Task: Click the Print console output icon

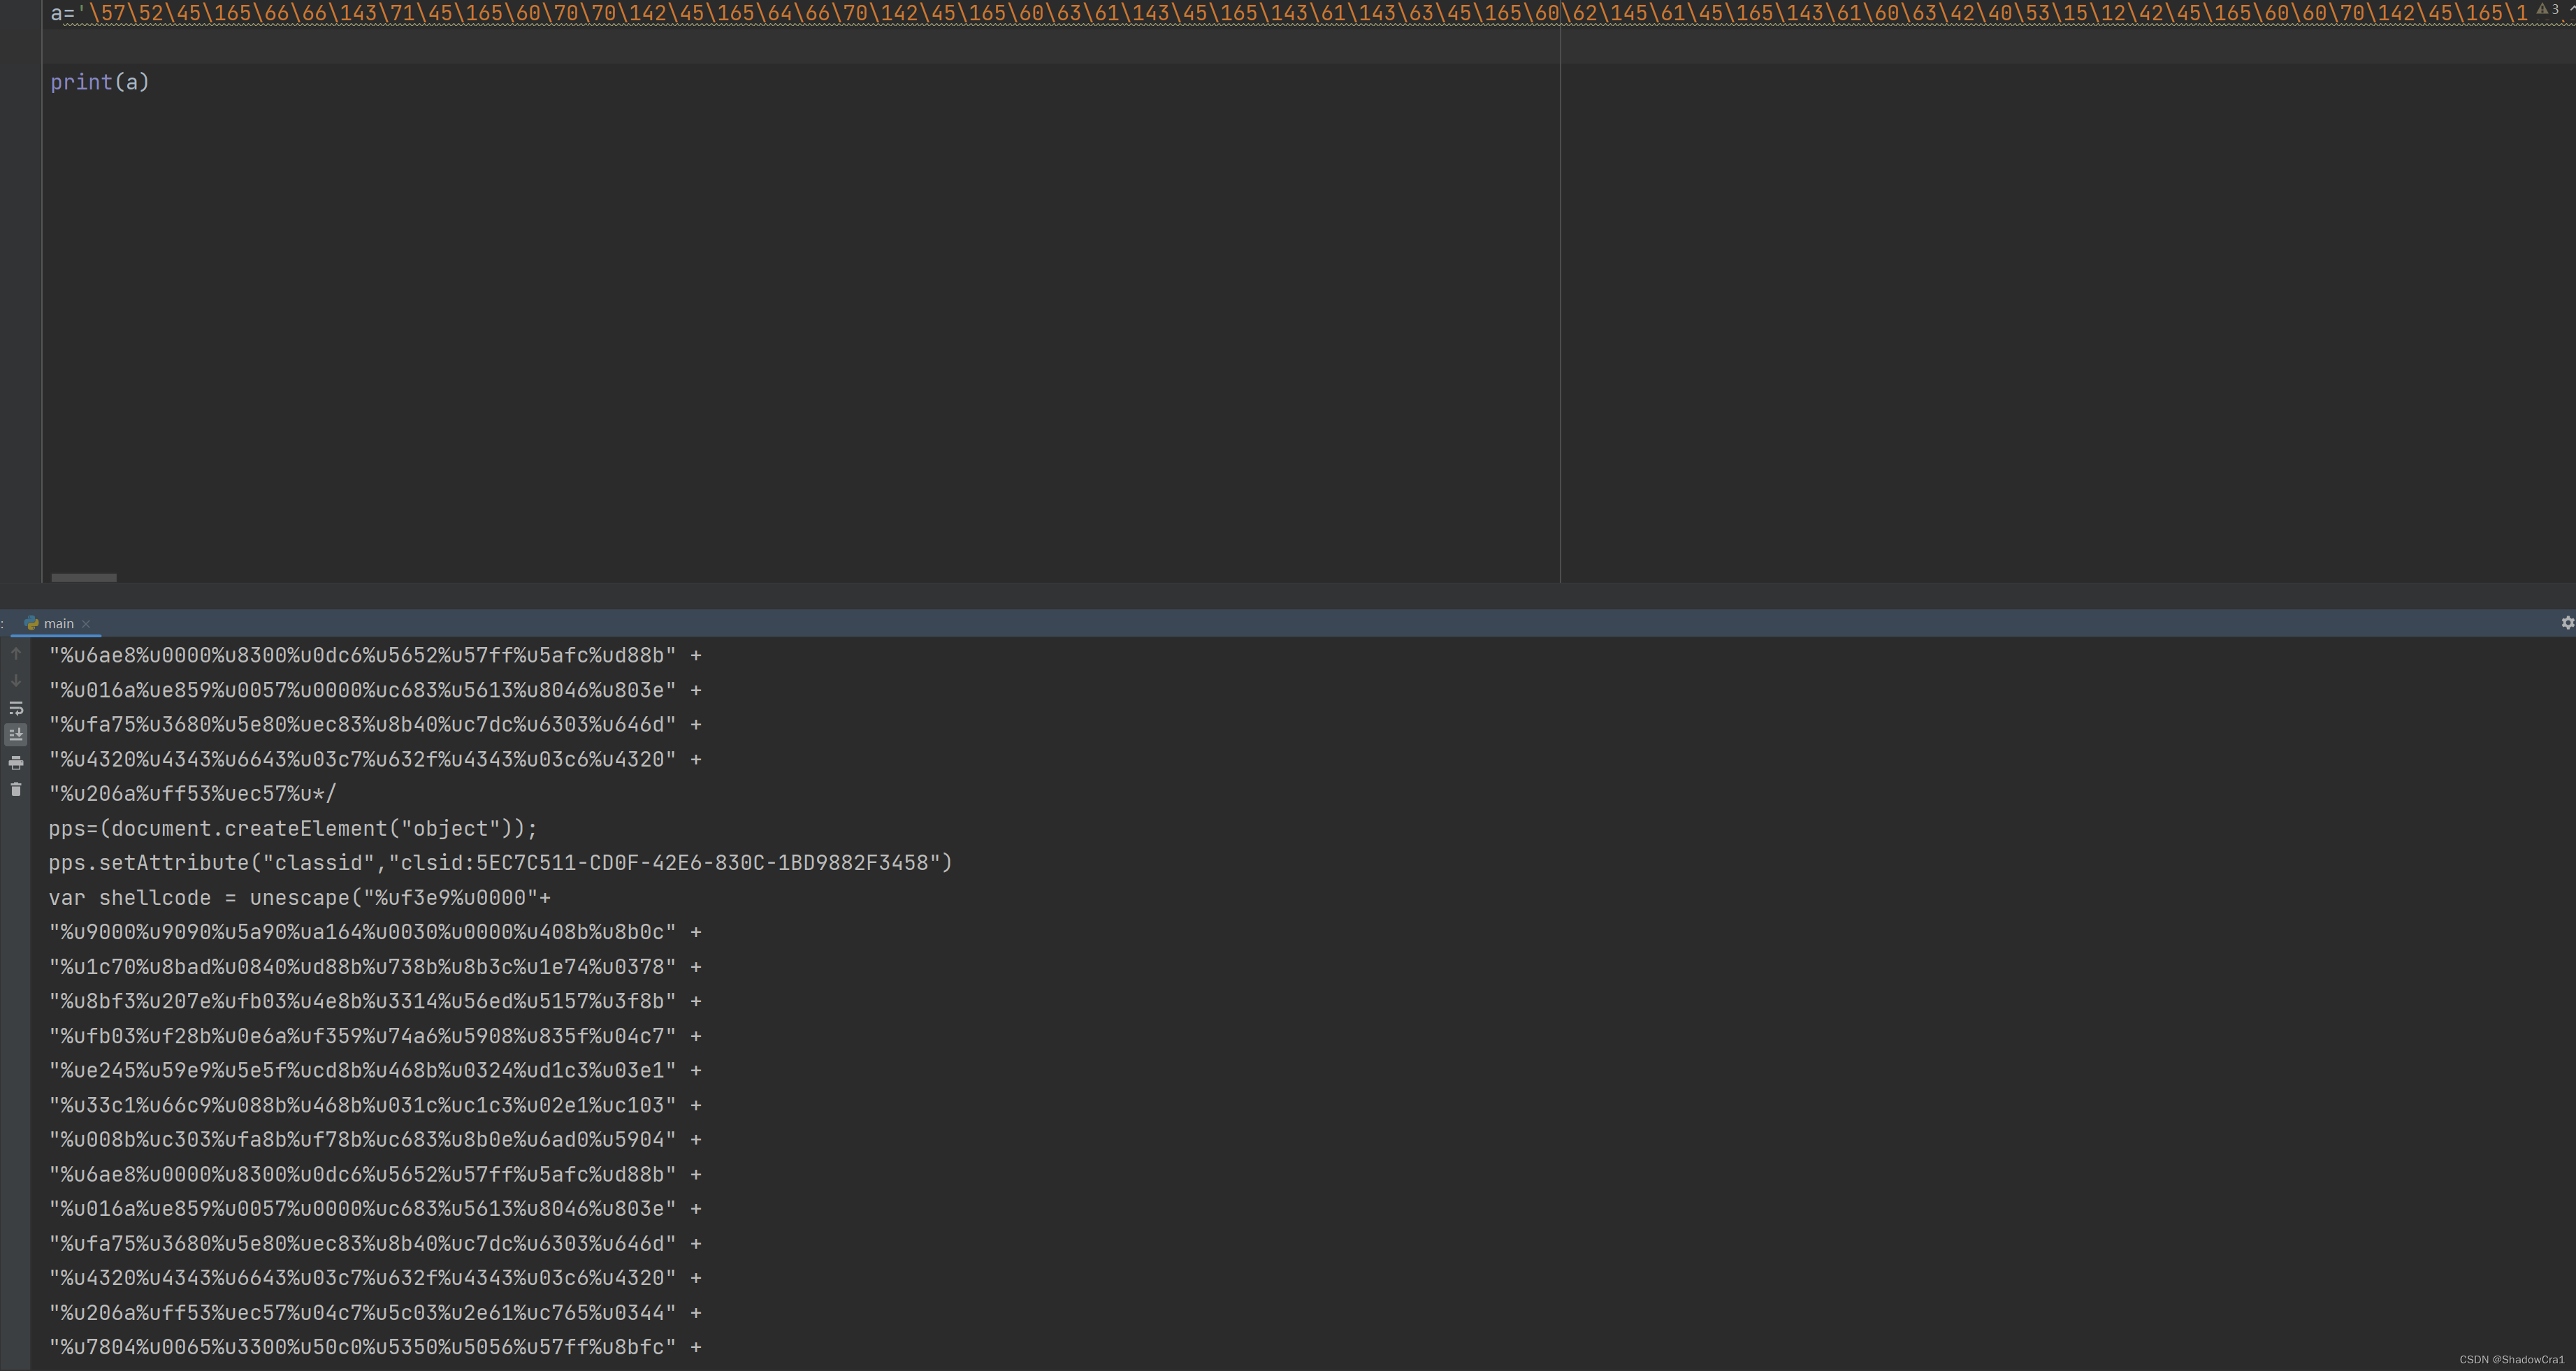Action: point(16,763)
